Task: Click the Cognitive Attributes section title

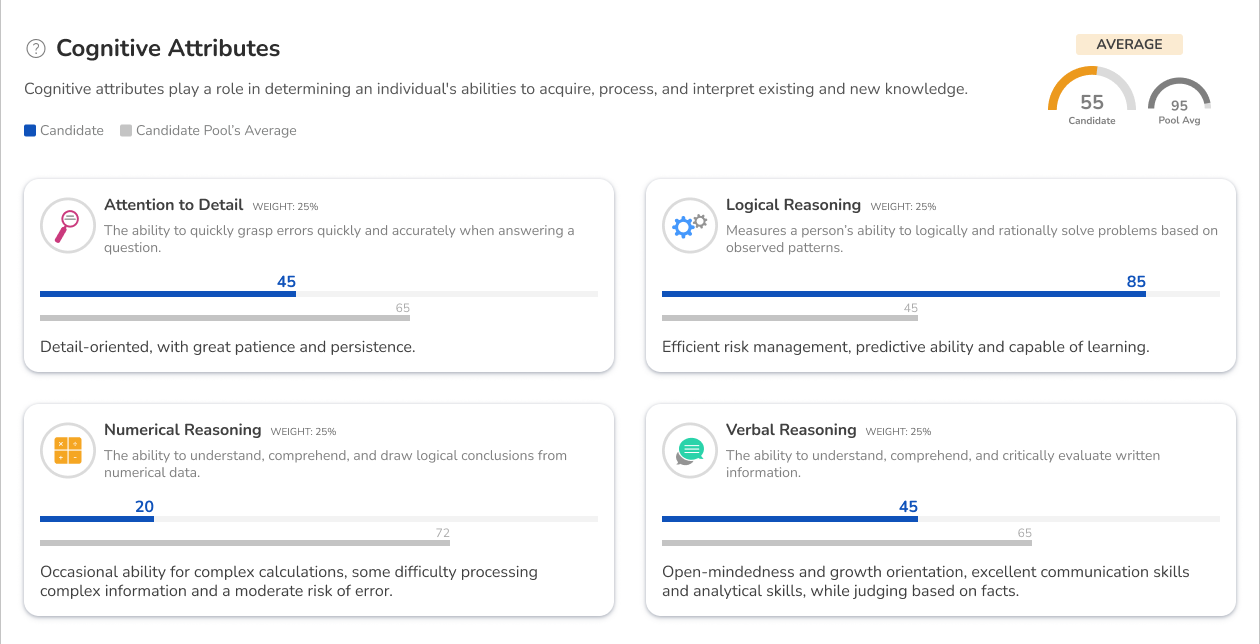Action: tap(168, 48)
